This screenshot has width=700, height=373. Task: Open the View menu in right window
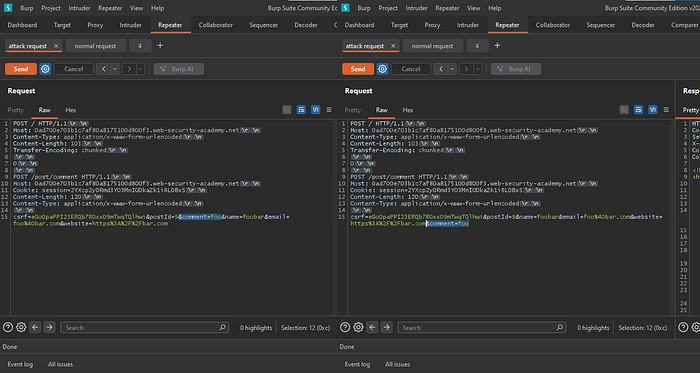474,8
